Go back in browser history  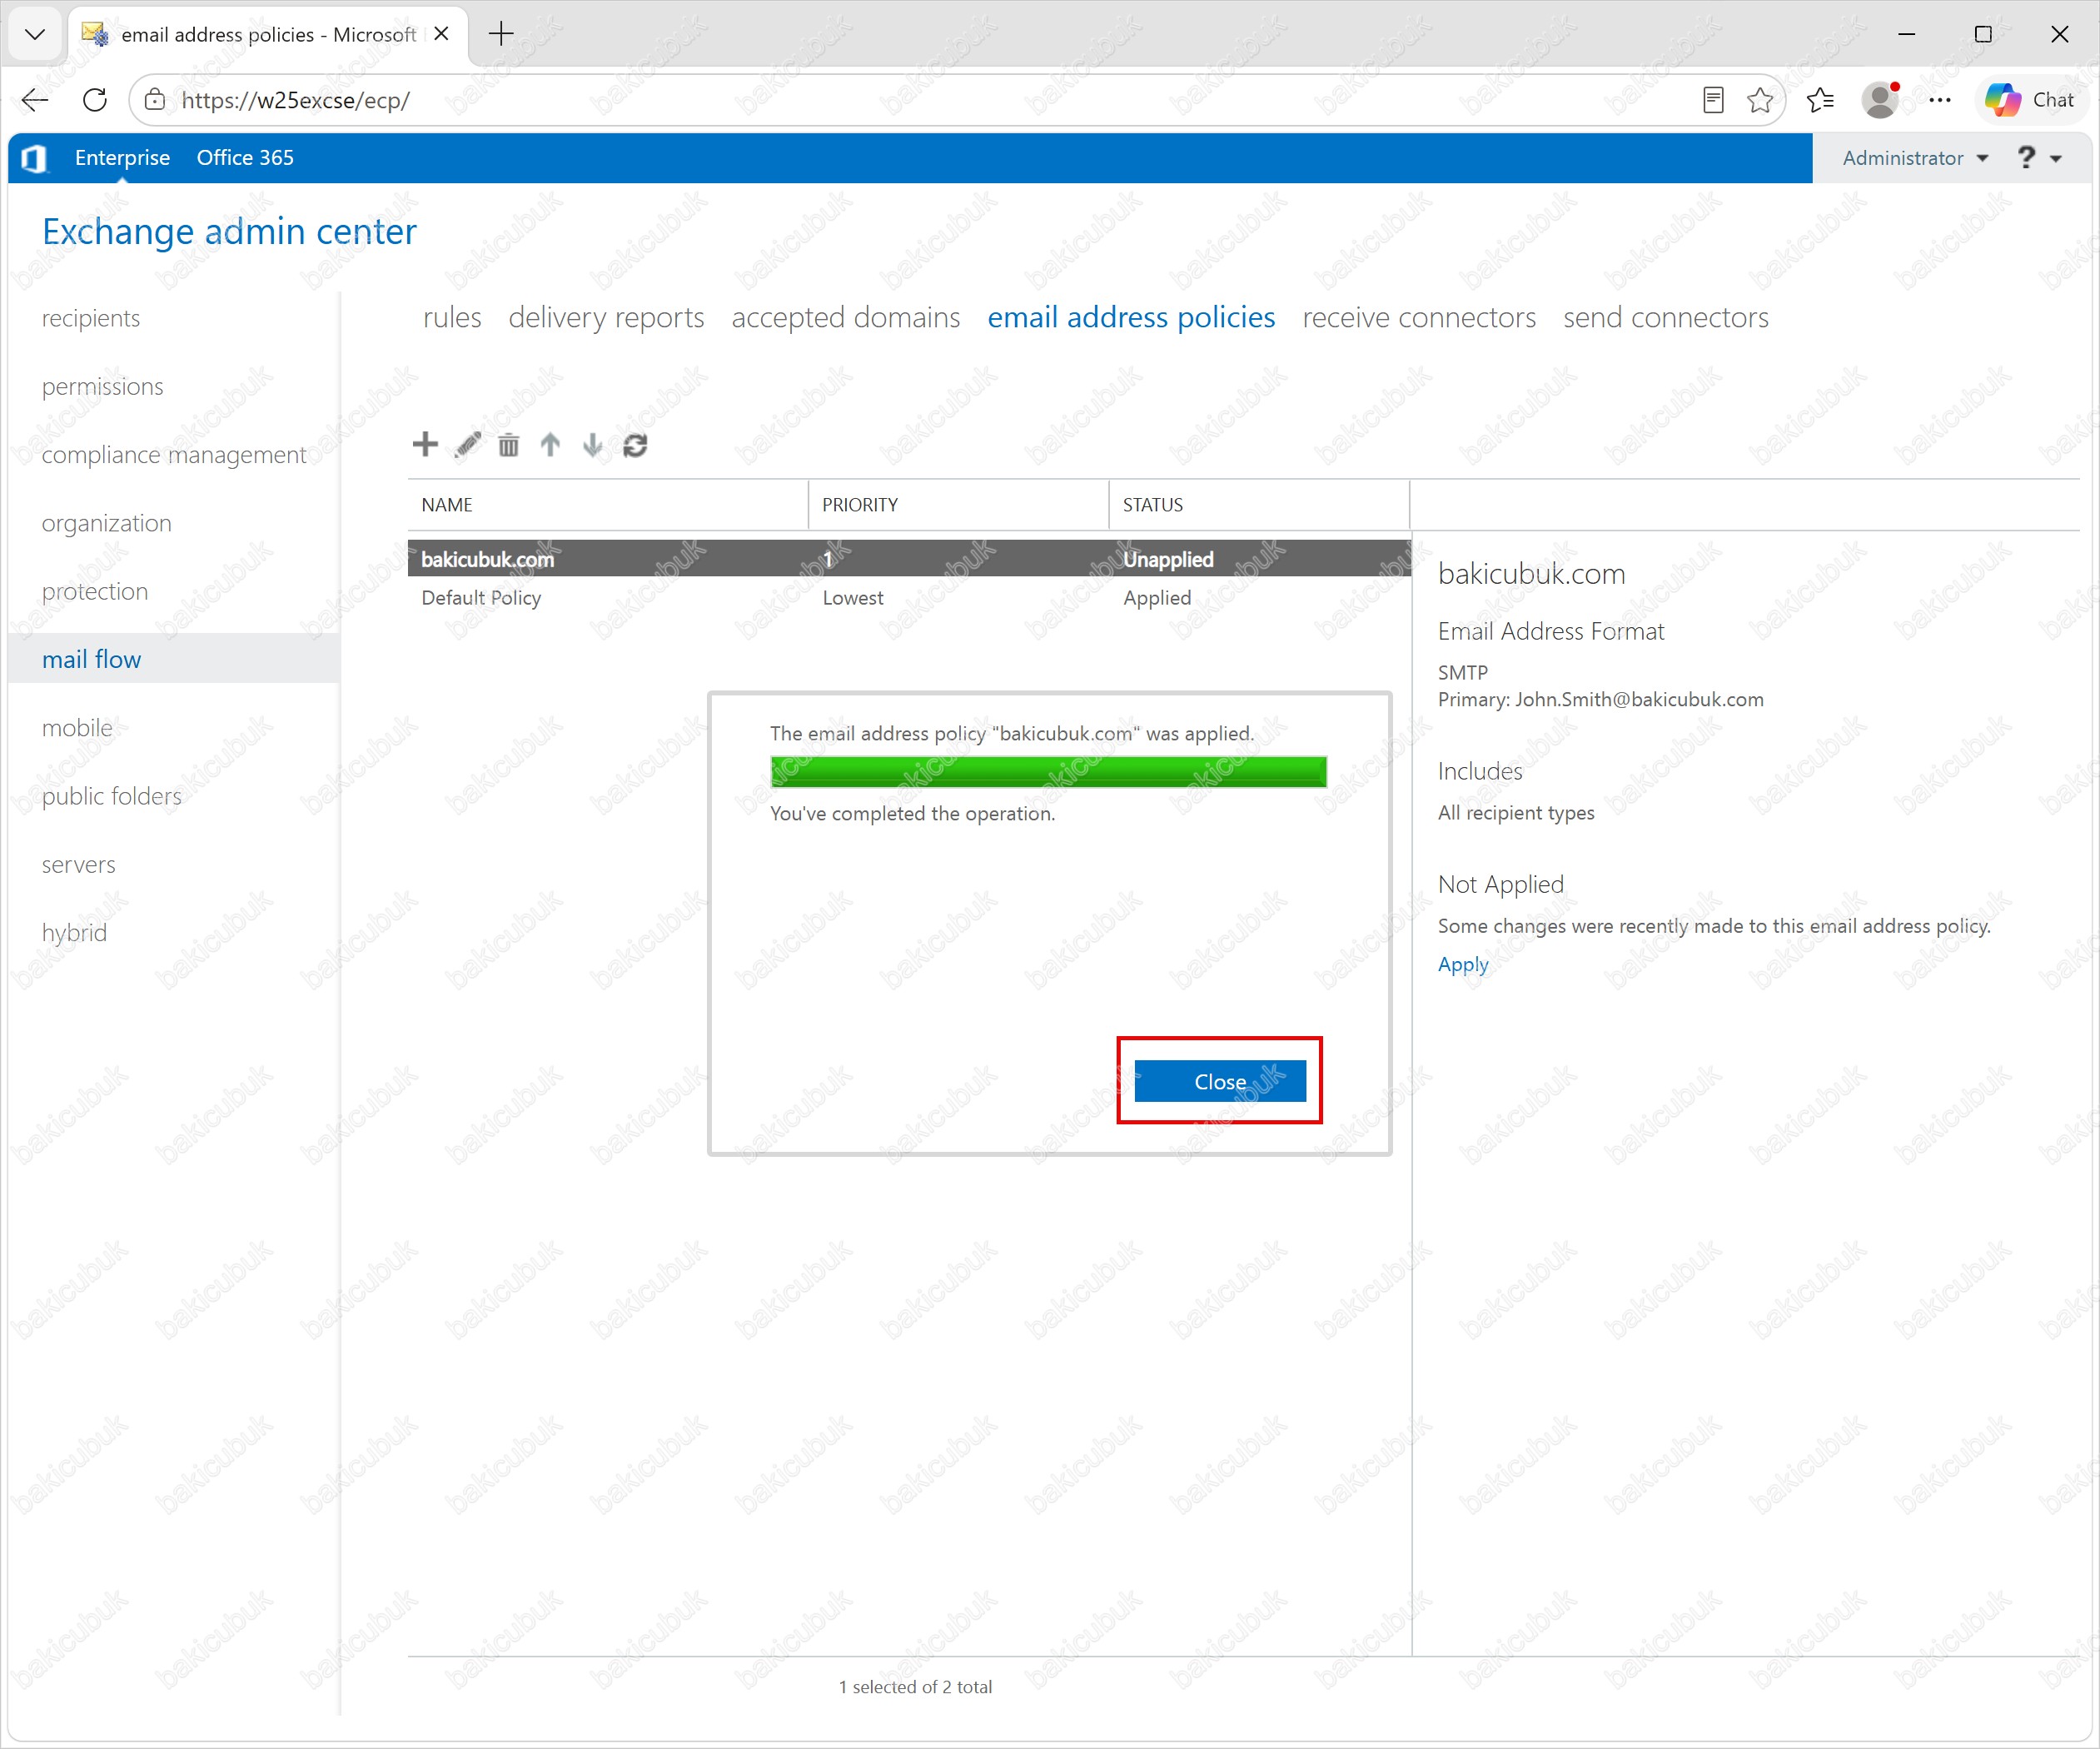pyautogui.click(x=35, y=100)
